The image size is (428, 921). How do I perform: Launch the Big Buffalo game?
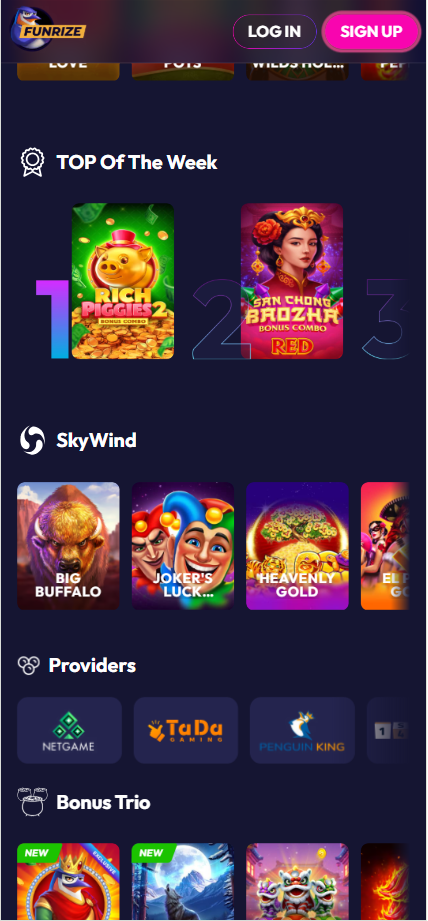(68, 546)
